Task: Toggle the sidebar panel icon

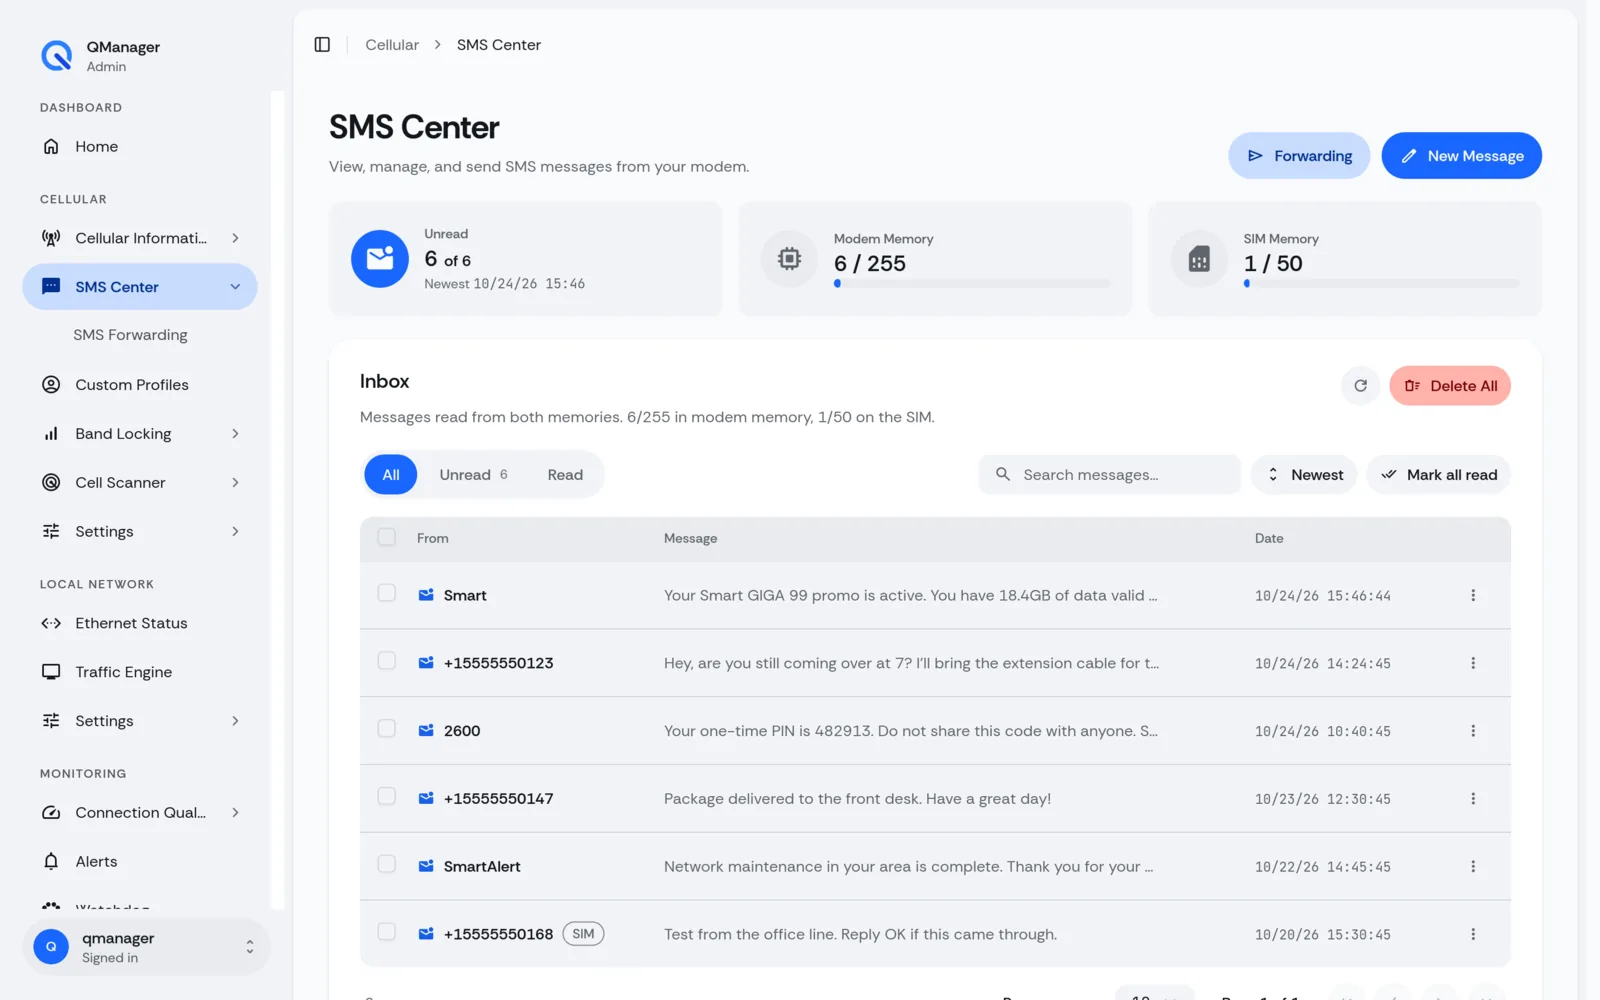Action: [x=322, y=44]
